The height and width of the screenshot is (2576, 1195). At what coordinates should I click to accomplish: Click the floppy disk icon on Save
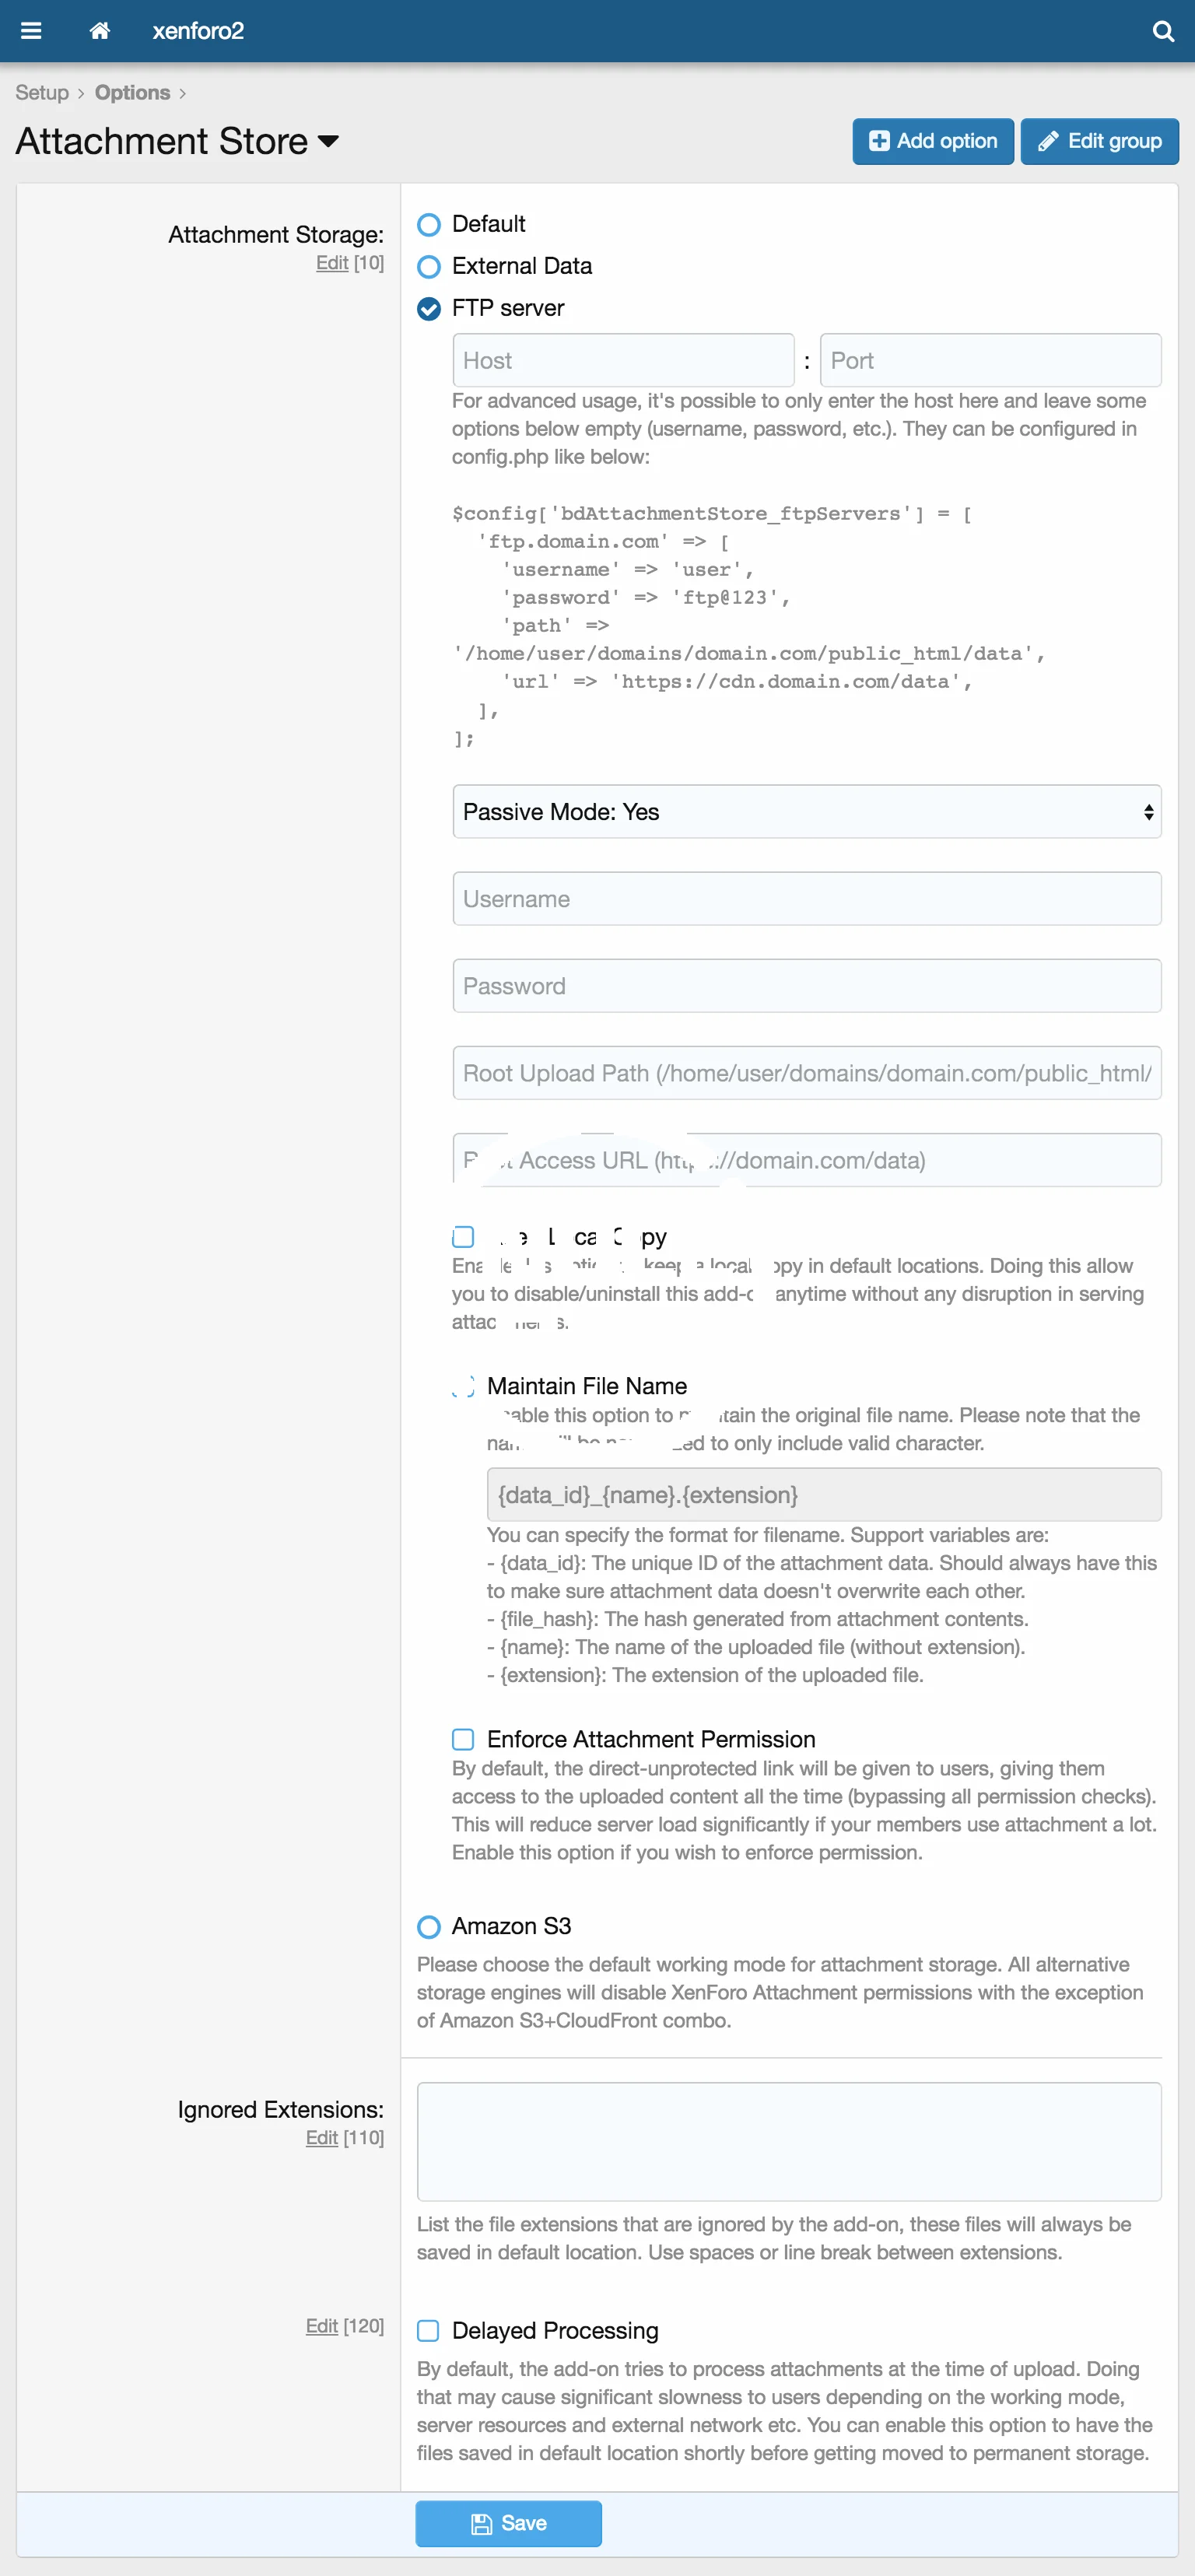point(481,2523)
